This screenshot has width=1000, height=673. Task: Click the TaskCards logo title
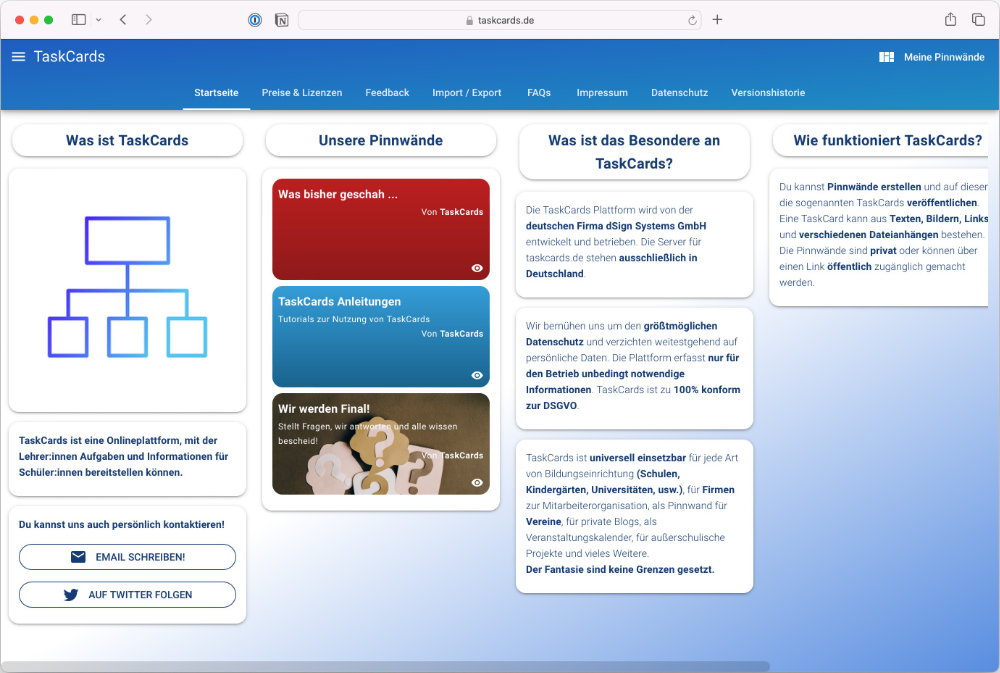click(x=69, y=57)
